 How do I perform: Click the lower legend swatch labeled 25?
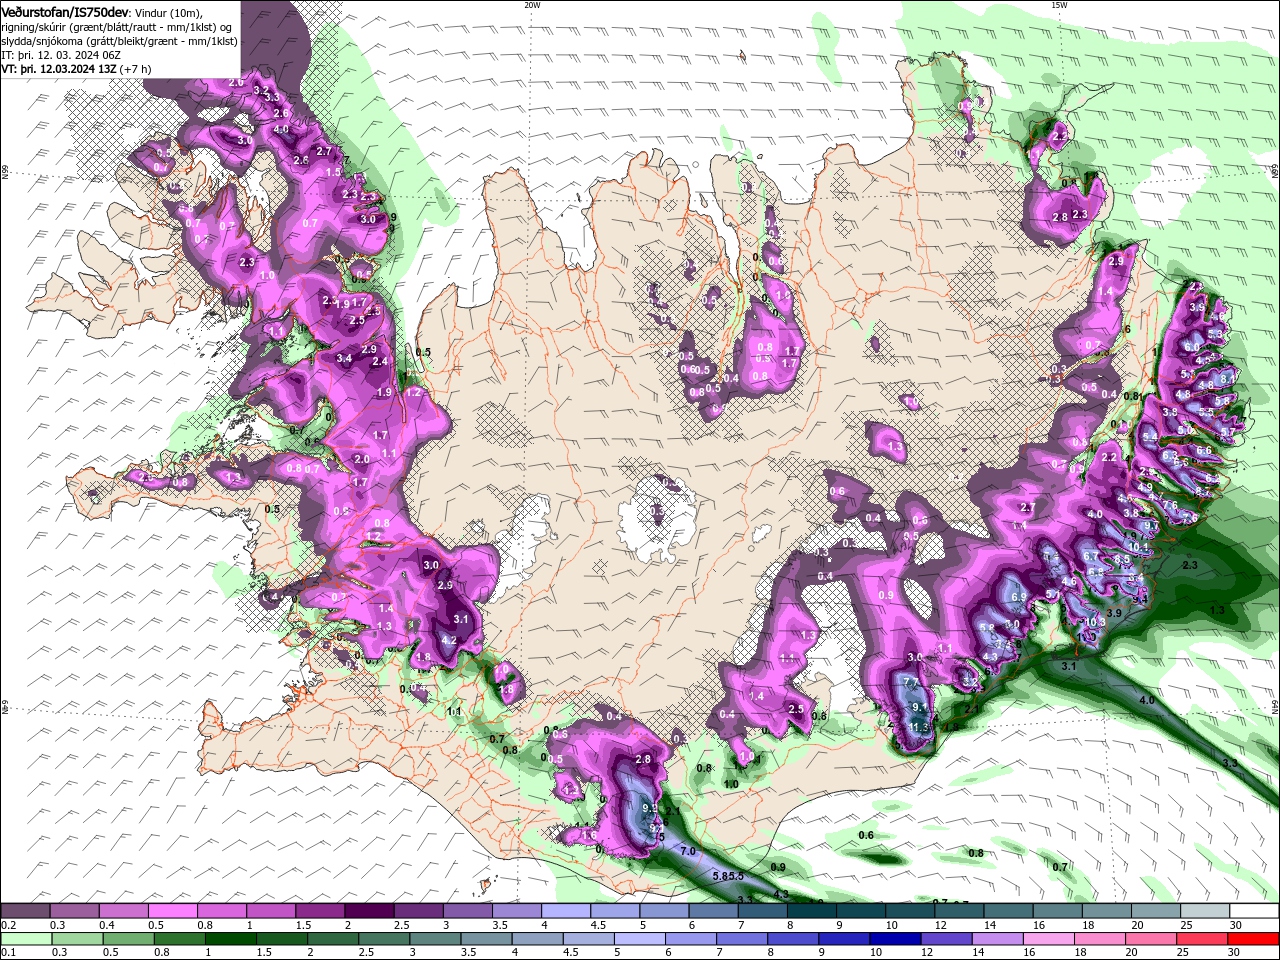(x=1201, y=939)
